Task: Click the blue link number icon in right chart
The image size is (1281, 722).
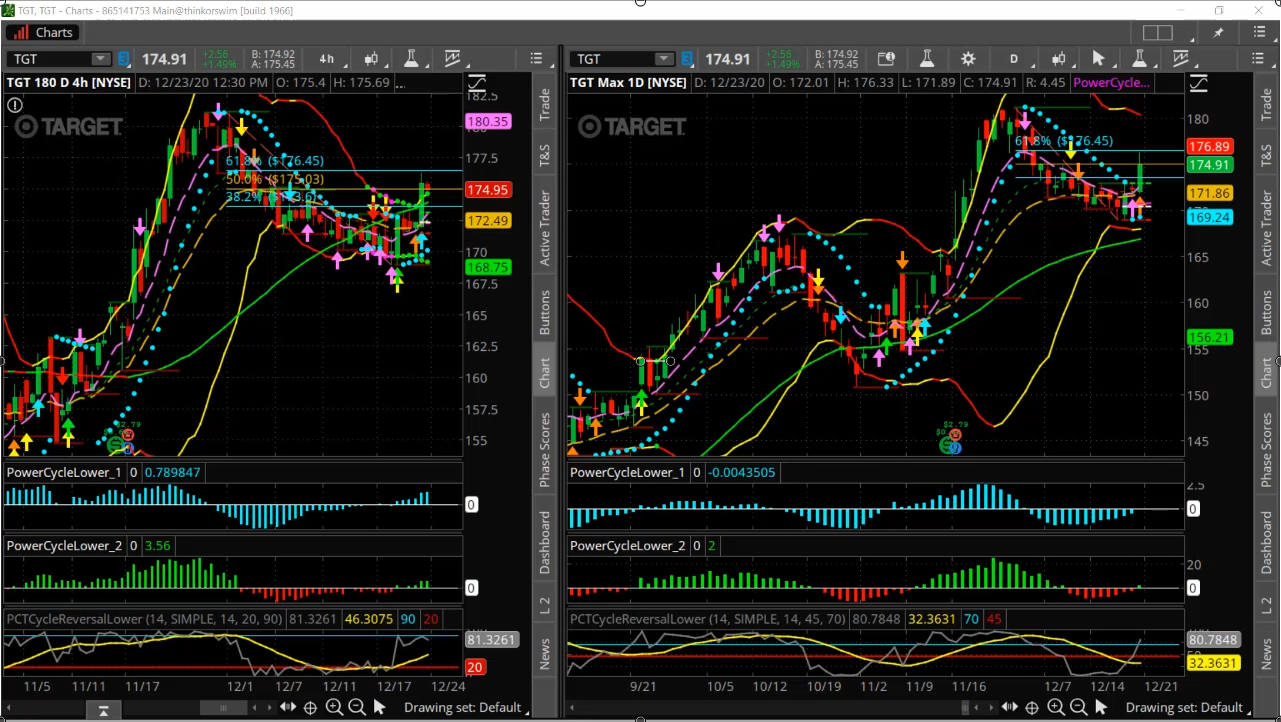Action: [687, 59]
